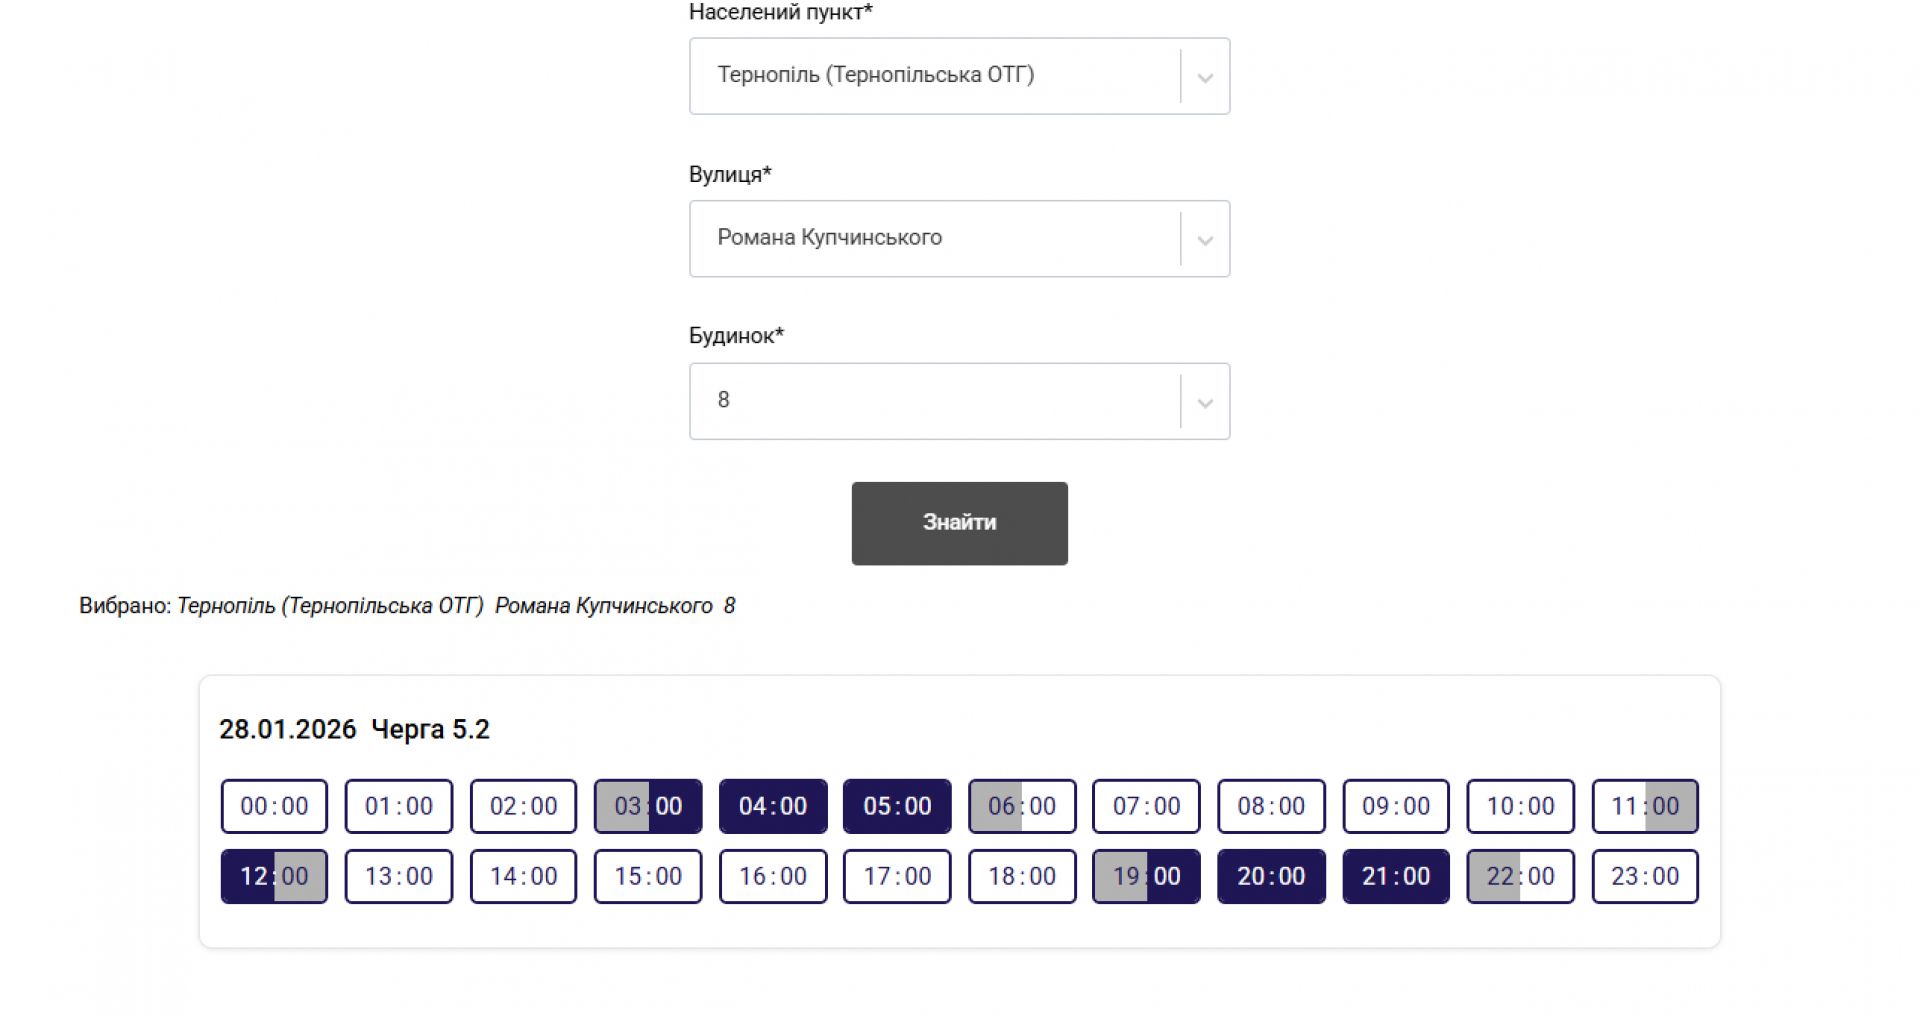Click the Знайти search button
This screenshot has width=1920, height=1016.
(959, 523)
